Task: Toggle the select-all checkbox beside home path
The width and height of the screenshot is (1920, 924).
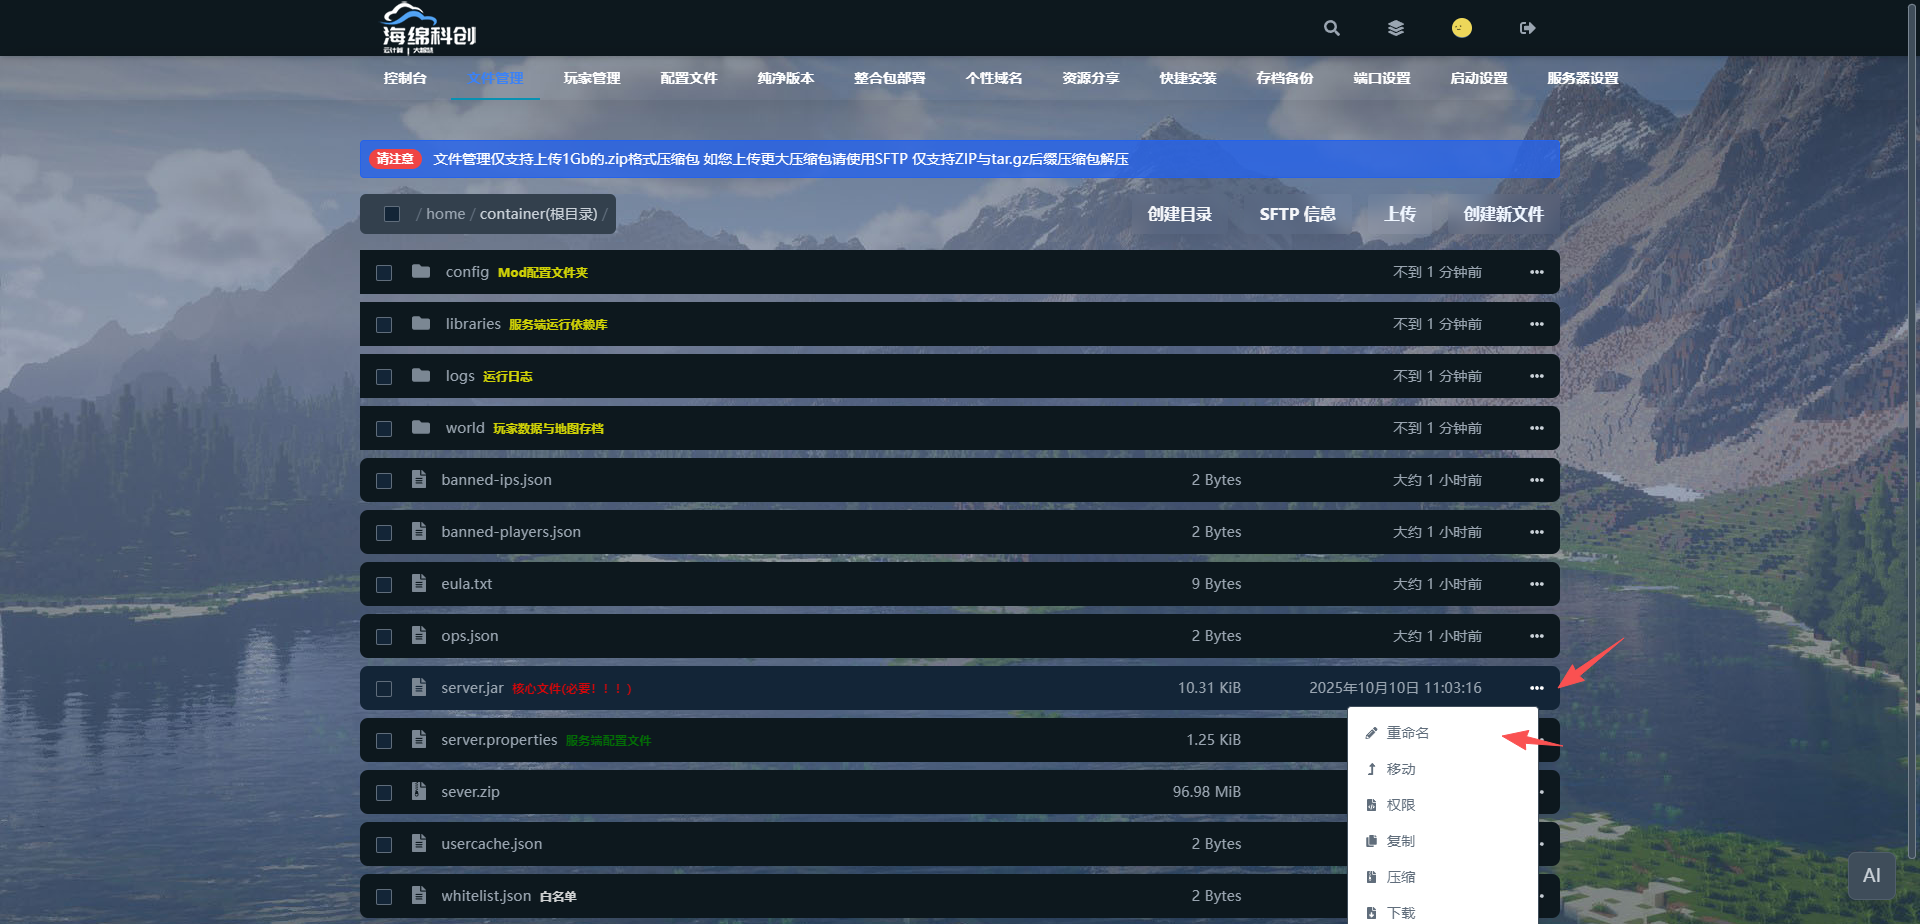Action: [392, 214]
